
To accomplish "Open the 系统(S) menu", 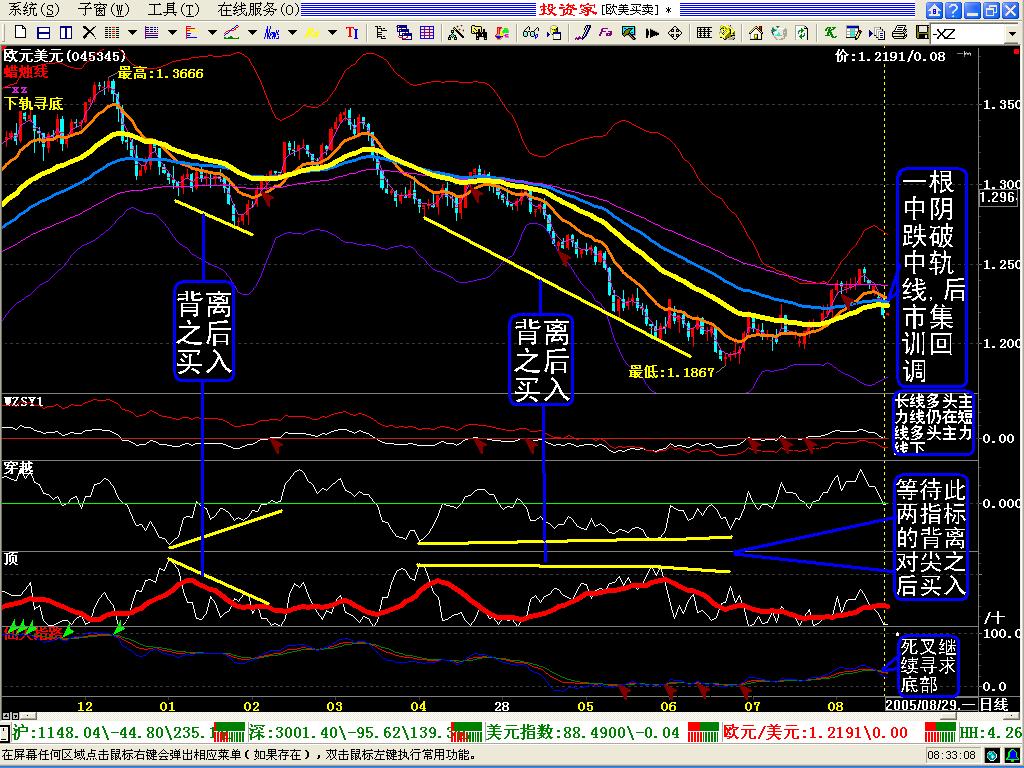I will [x=33, y=10].
